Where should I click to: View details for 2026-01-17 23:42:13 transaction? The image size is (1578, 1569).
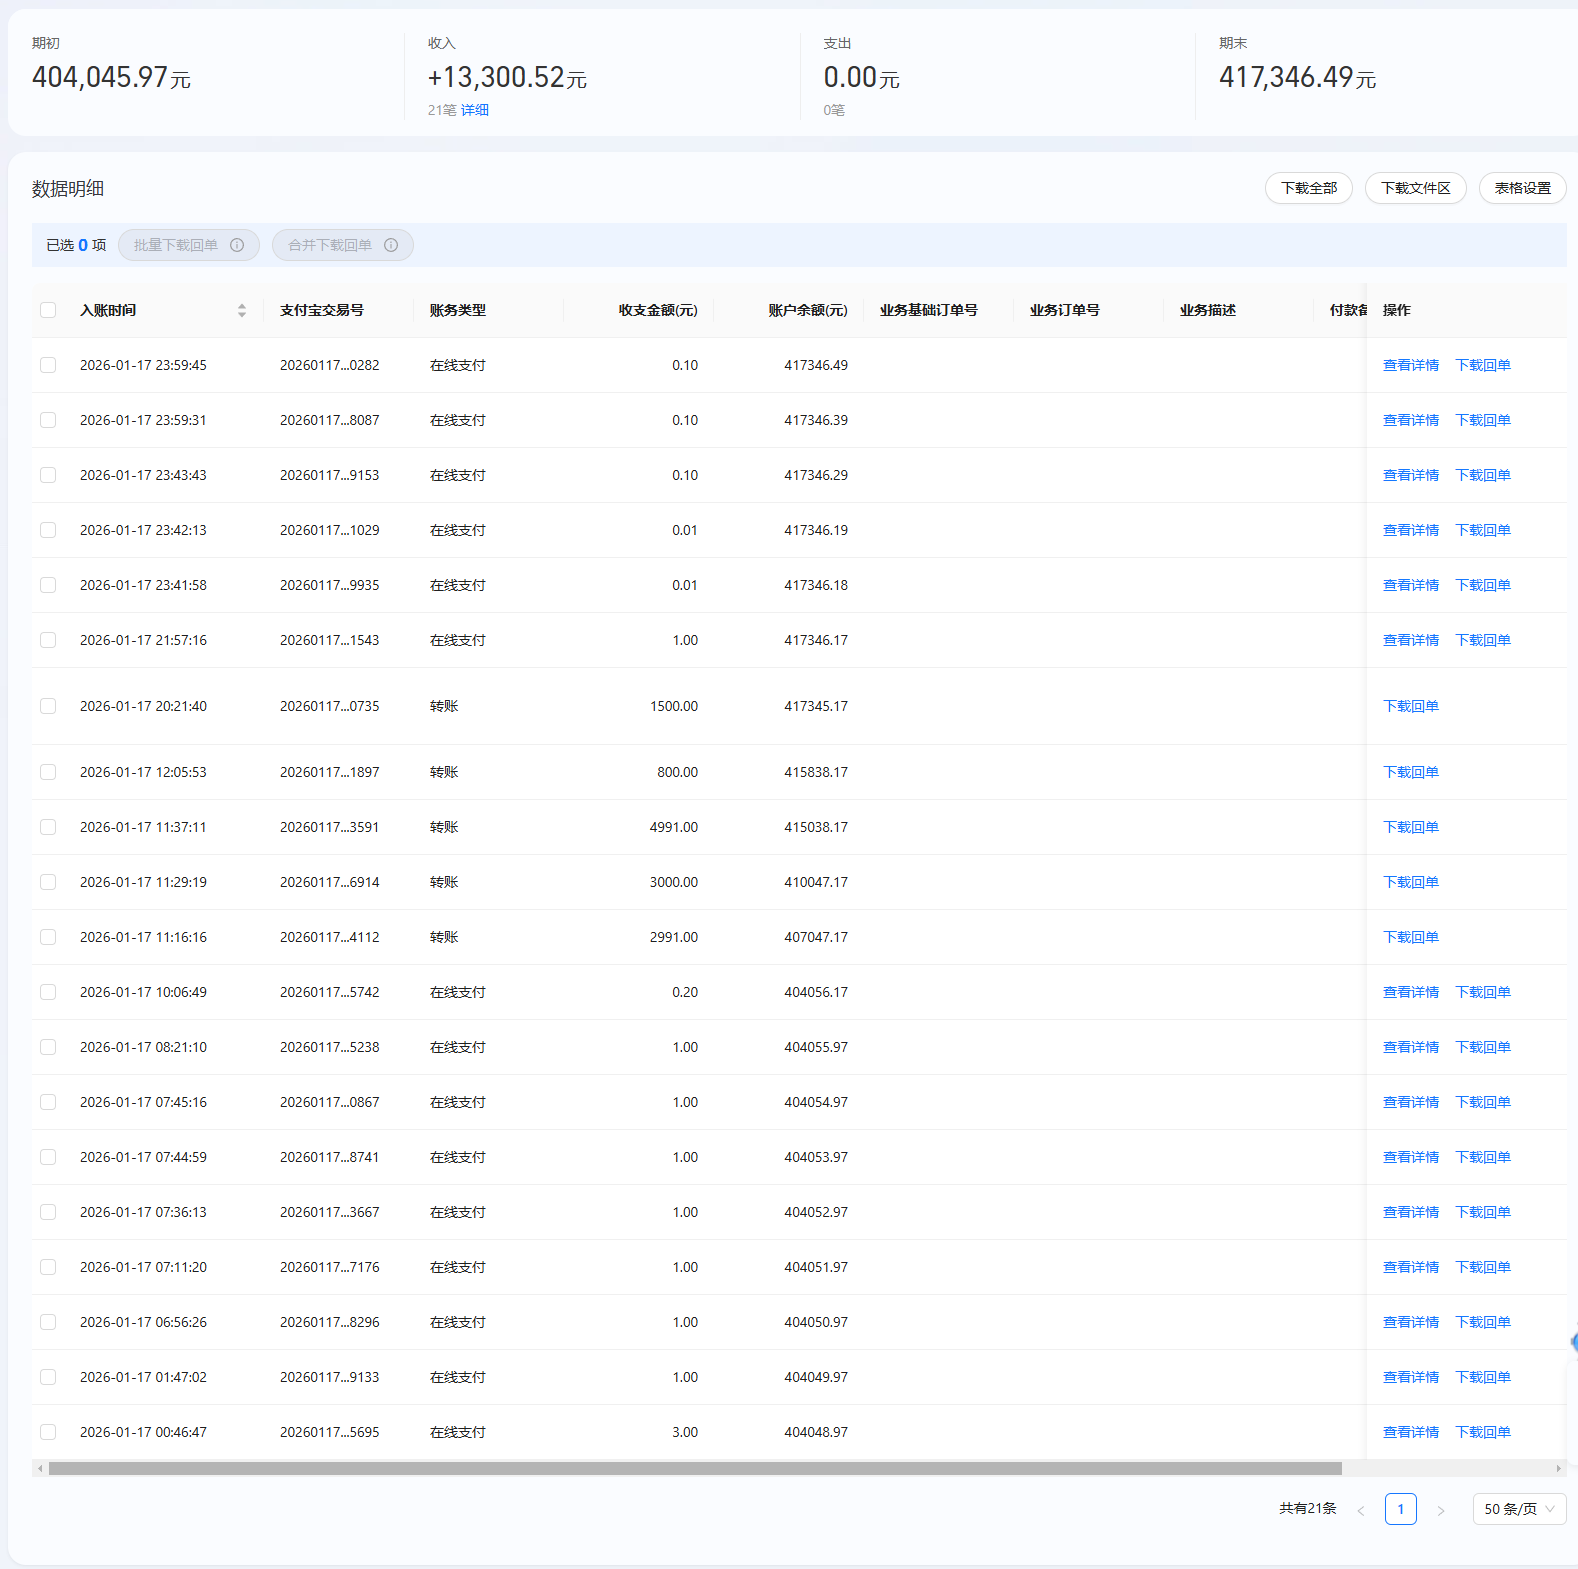click(1410, 530)
